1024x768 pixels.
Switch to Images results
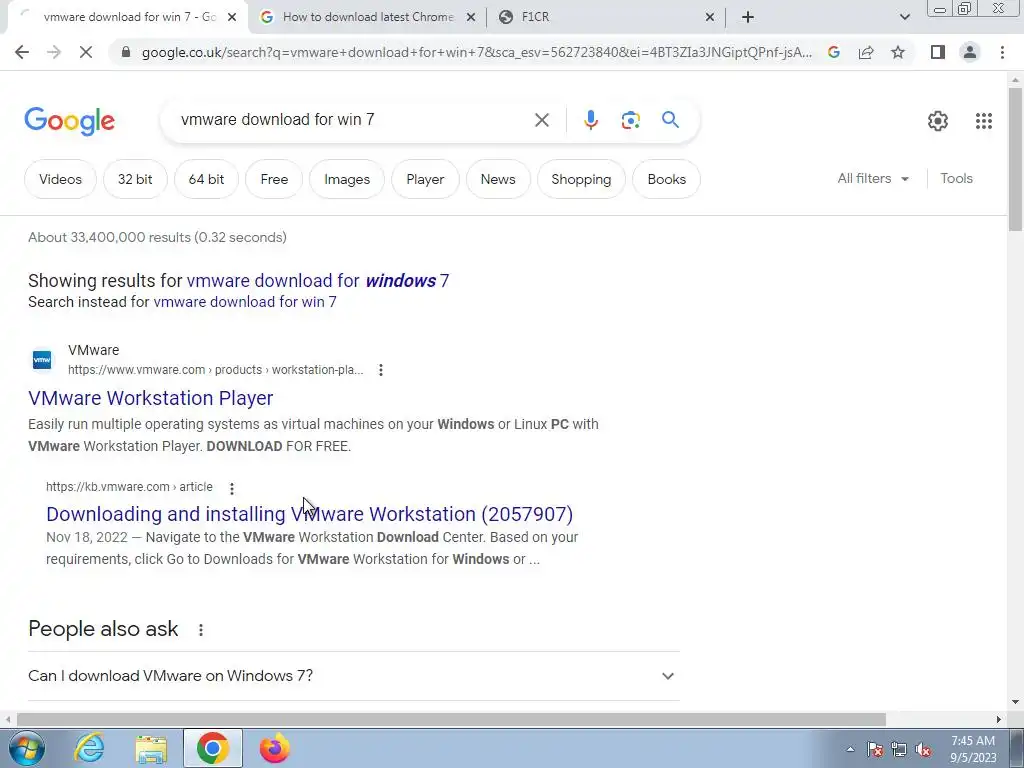[x=347, y=179]
